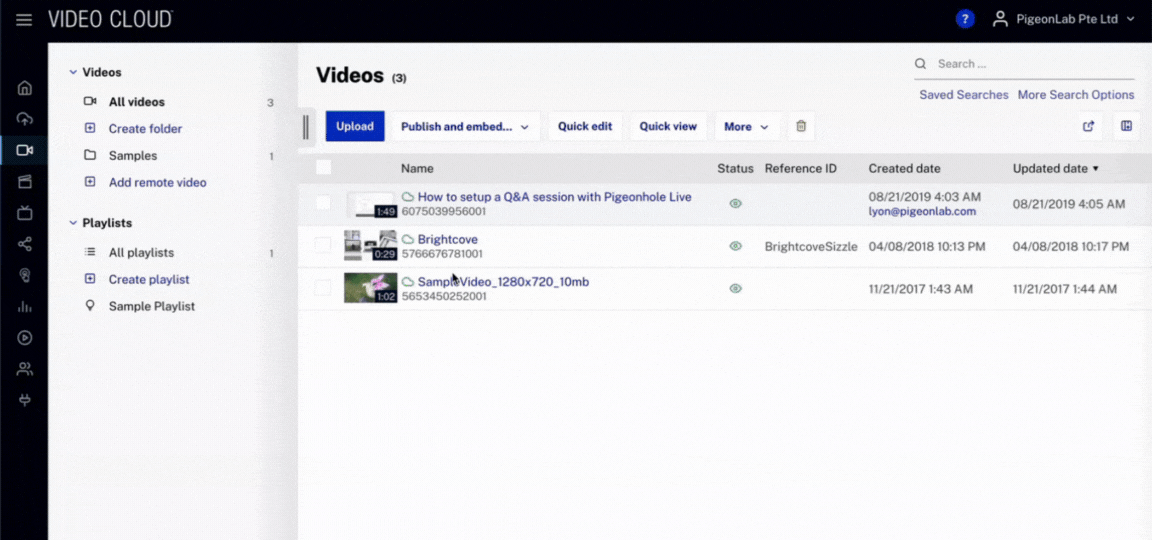Tick the select-all checkbox in table header
Viewport: 1152px width, 540px height.
pyautogui.click(x=323, y=168)
